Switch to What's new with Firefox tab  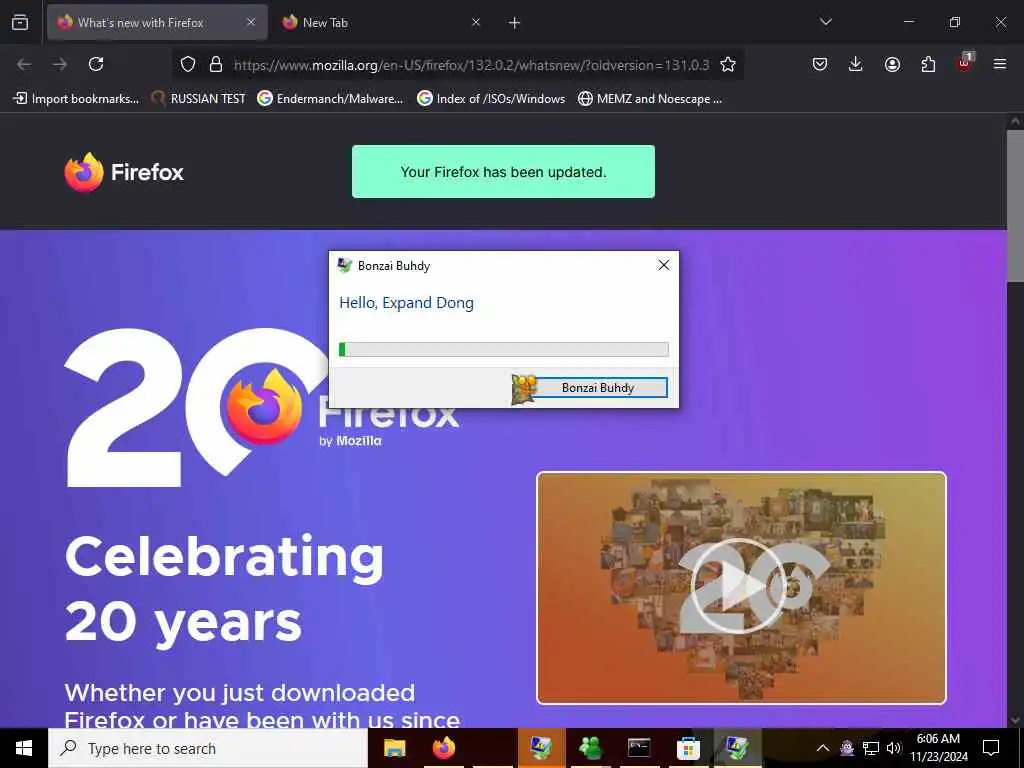click(157, 22)
